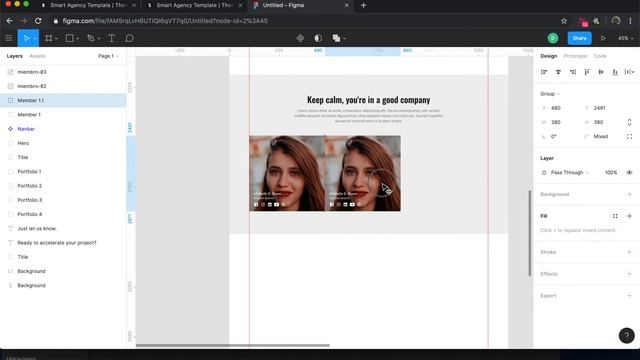Screen dimensions: 640x360
Task: Click the Use as Mask icon
Action: tap(318, 38)
